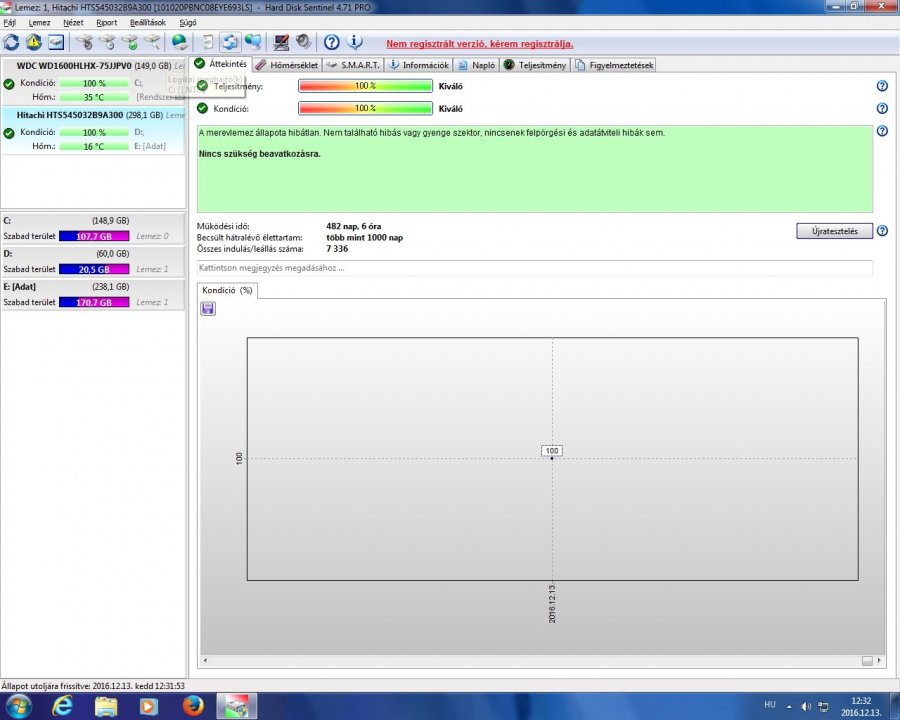The image size is (900, 720).
Task: Click the HU language indicator in tray
Action: [770, 704]
